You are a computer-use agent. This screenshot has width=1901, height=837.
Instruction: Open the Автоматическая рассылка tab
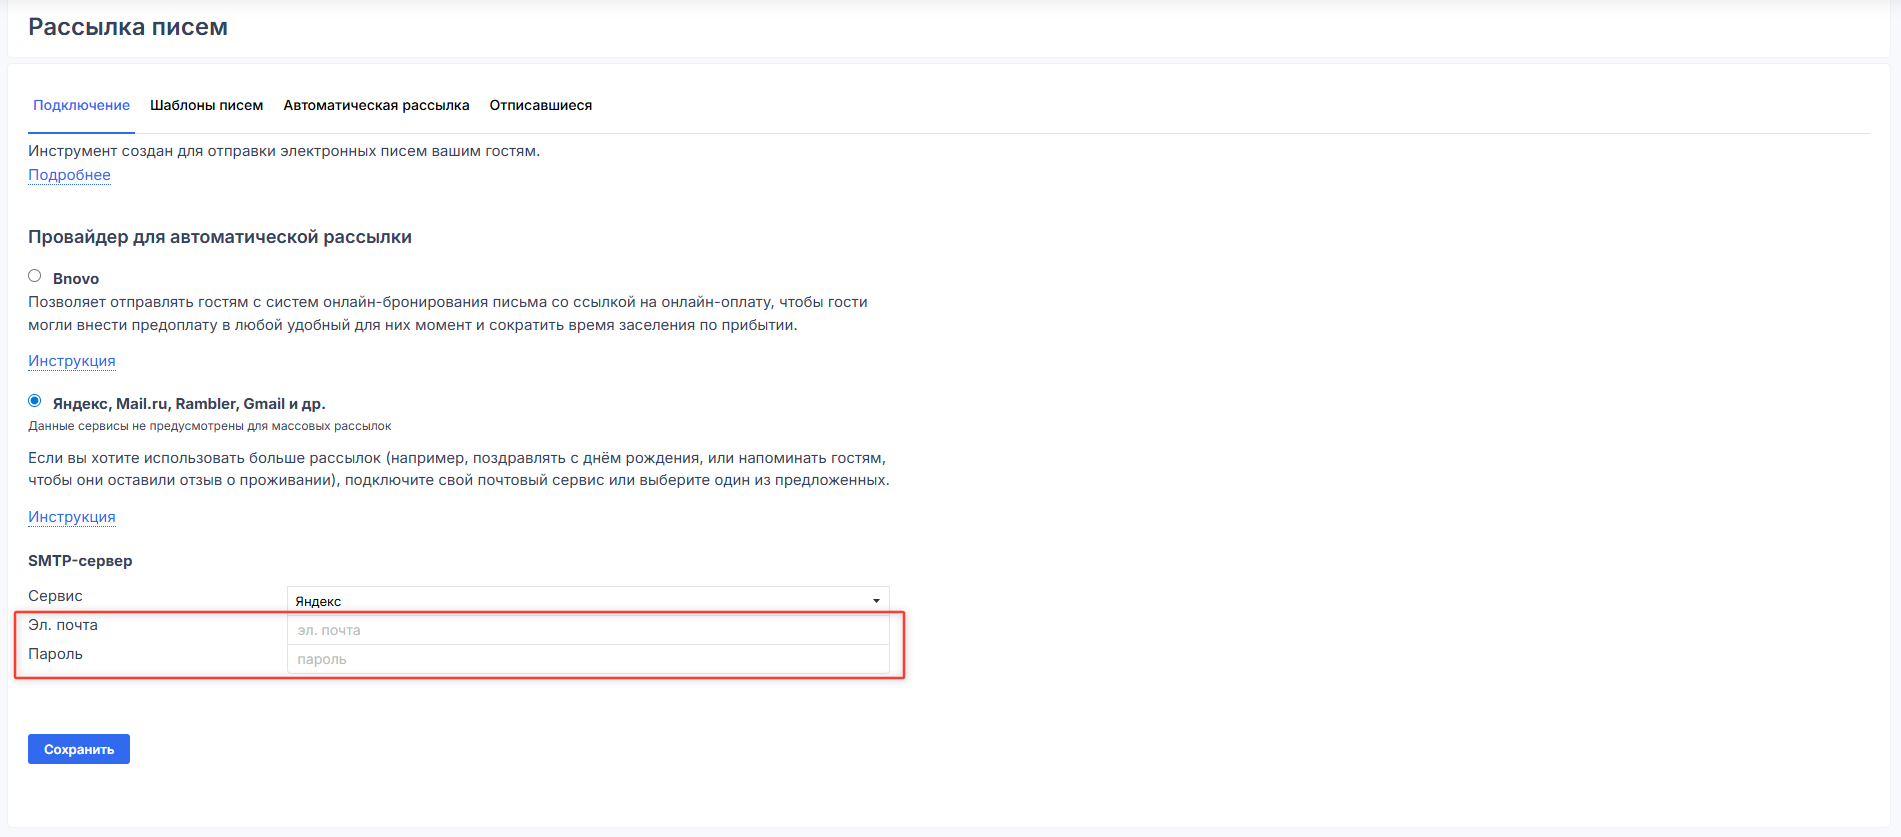point(376,105)
